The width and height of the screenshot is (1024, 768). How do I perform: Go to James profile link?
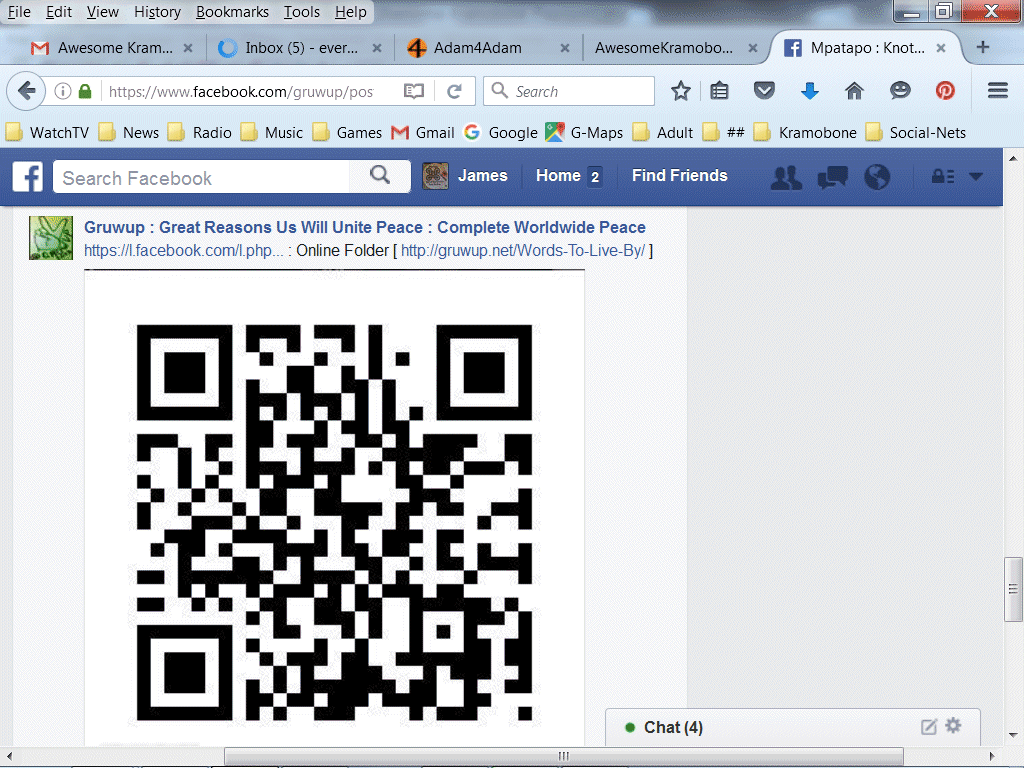pyautogui.click(x=483, y=175)
